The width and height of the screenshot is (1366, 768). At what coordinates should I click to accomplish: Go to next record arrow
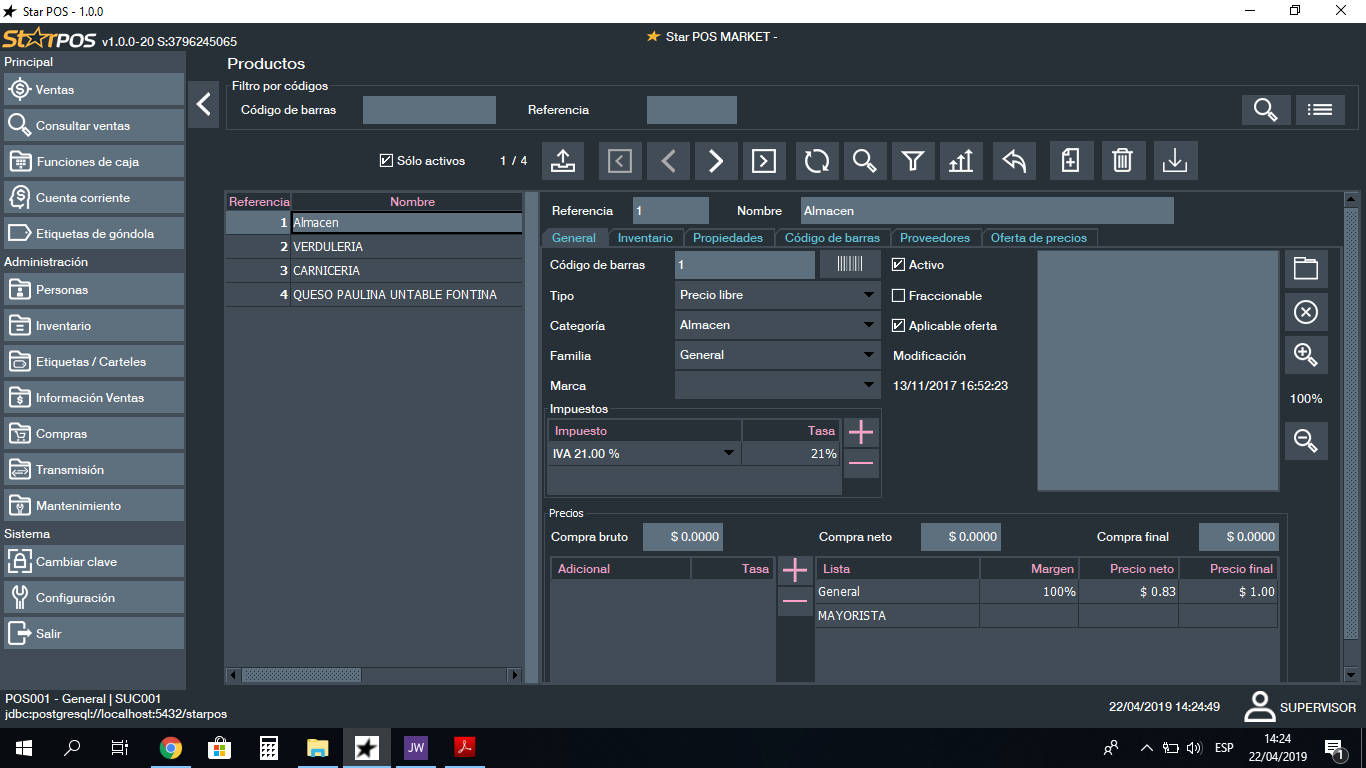click(716, 161)
